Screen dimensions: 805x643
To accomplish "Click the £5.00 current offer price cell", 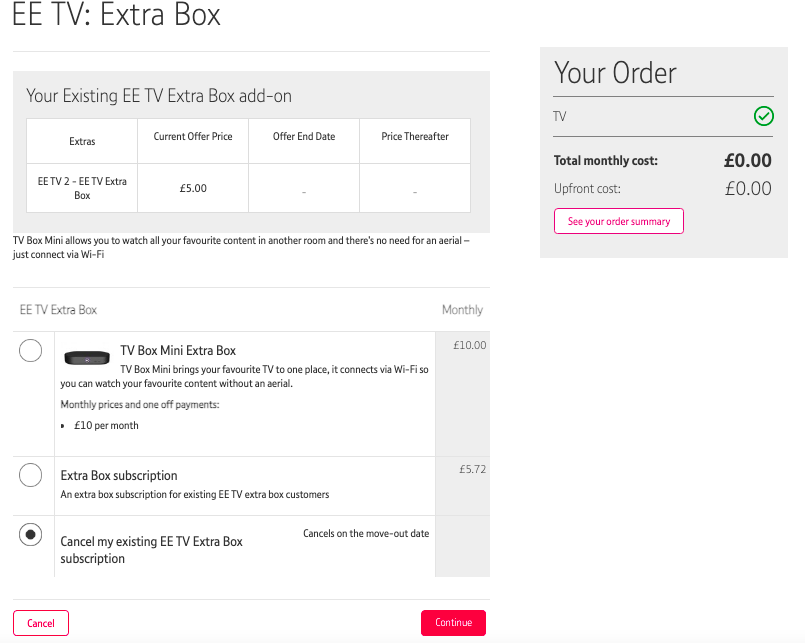I will click(193, 188).
